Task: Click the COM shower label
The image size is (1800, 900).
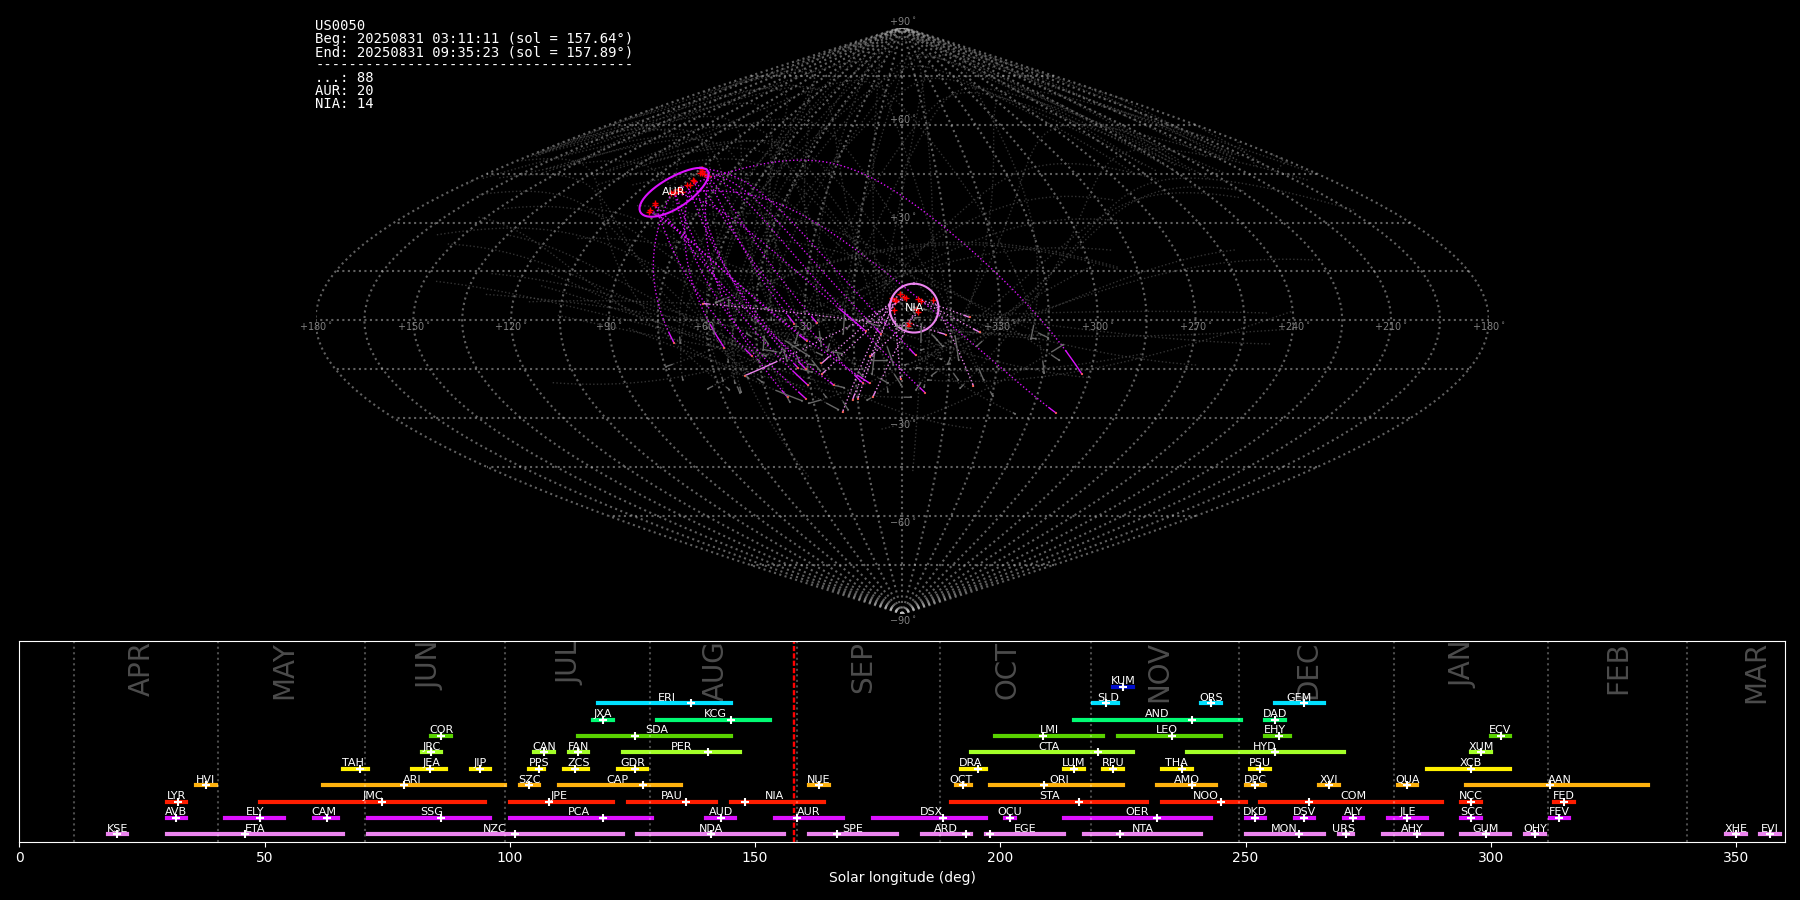Action: click(x=1353, y=796)
